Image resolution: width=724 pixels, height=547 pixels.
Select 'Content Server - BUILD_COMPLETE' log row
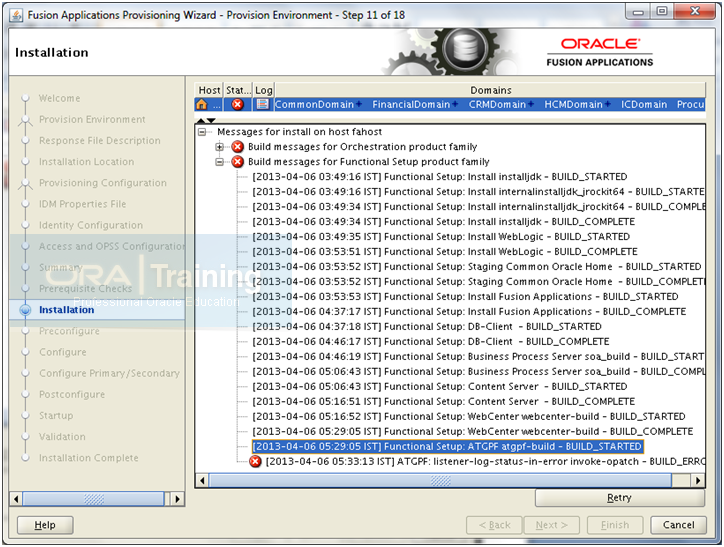coord(443,402)
